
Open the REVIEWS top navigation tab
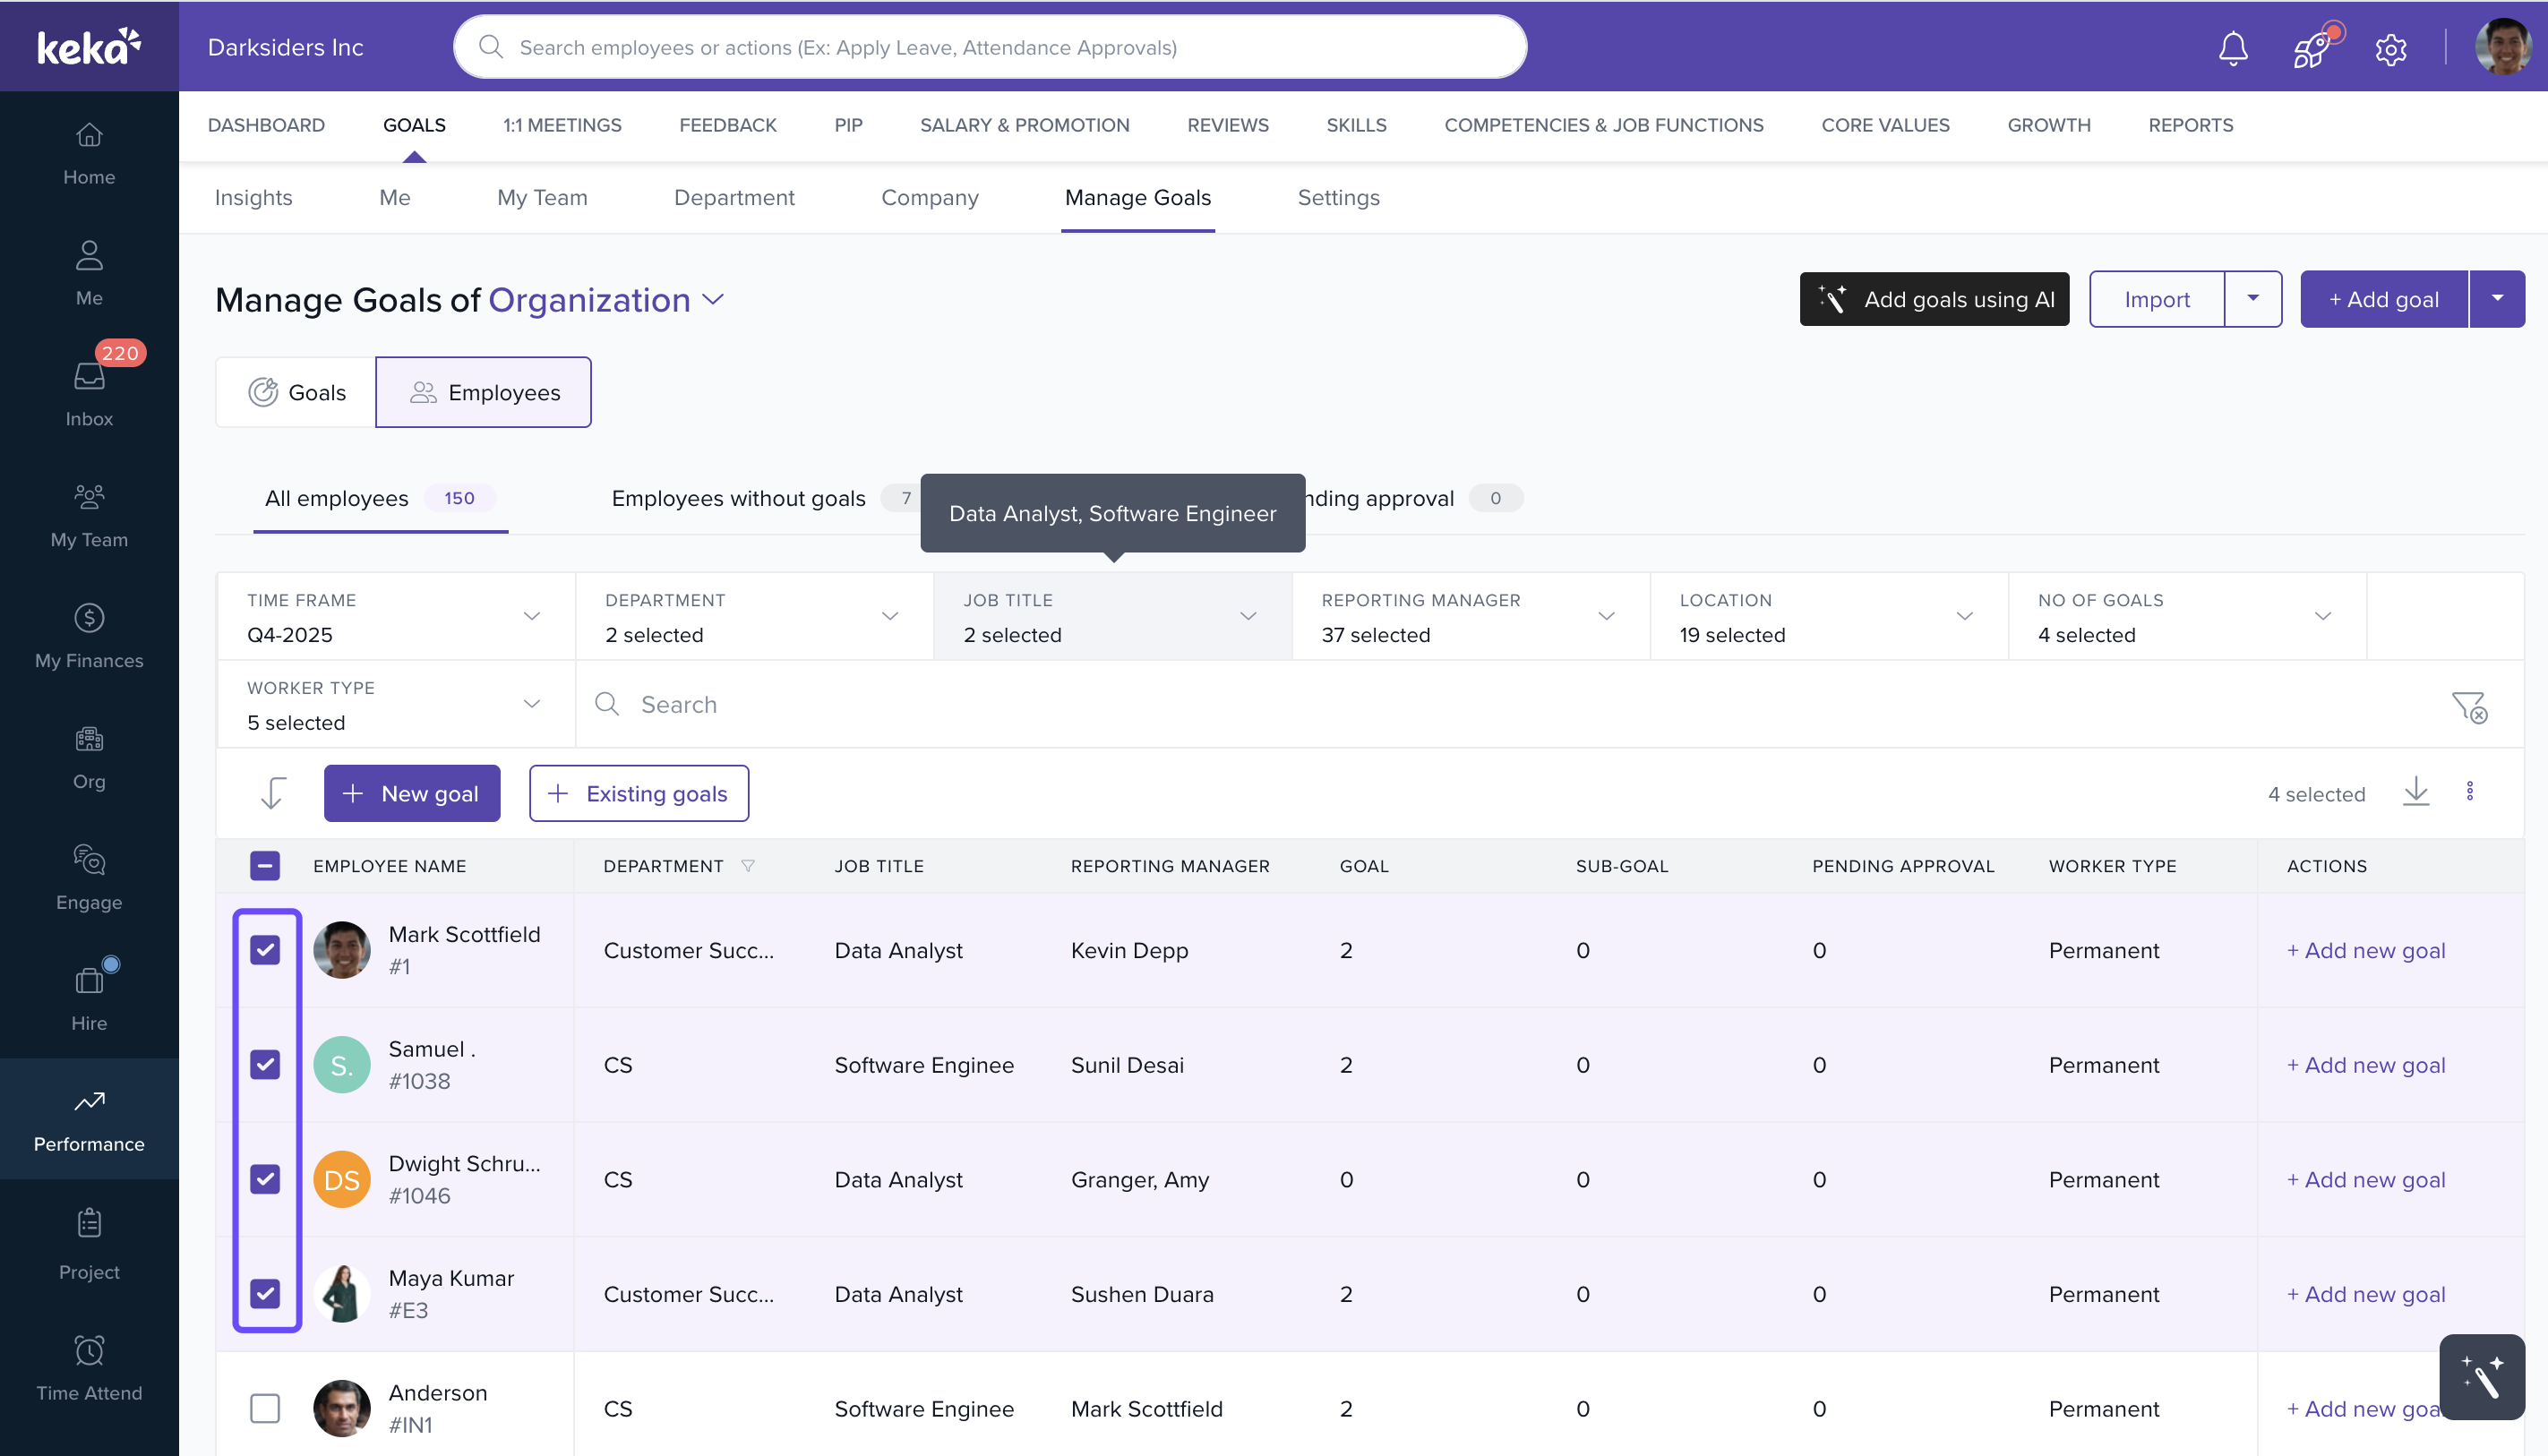pos(1227,125)
